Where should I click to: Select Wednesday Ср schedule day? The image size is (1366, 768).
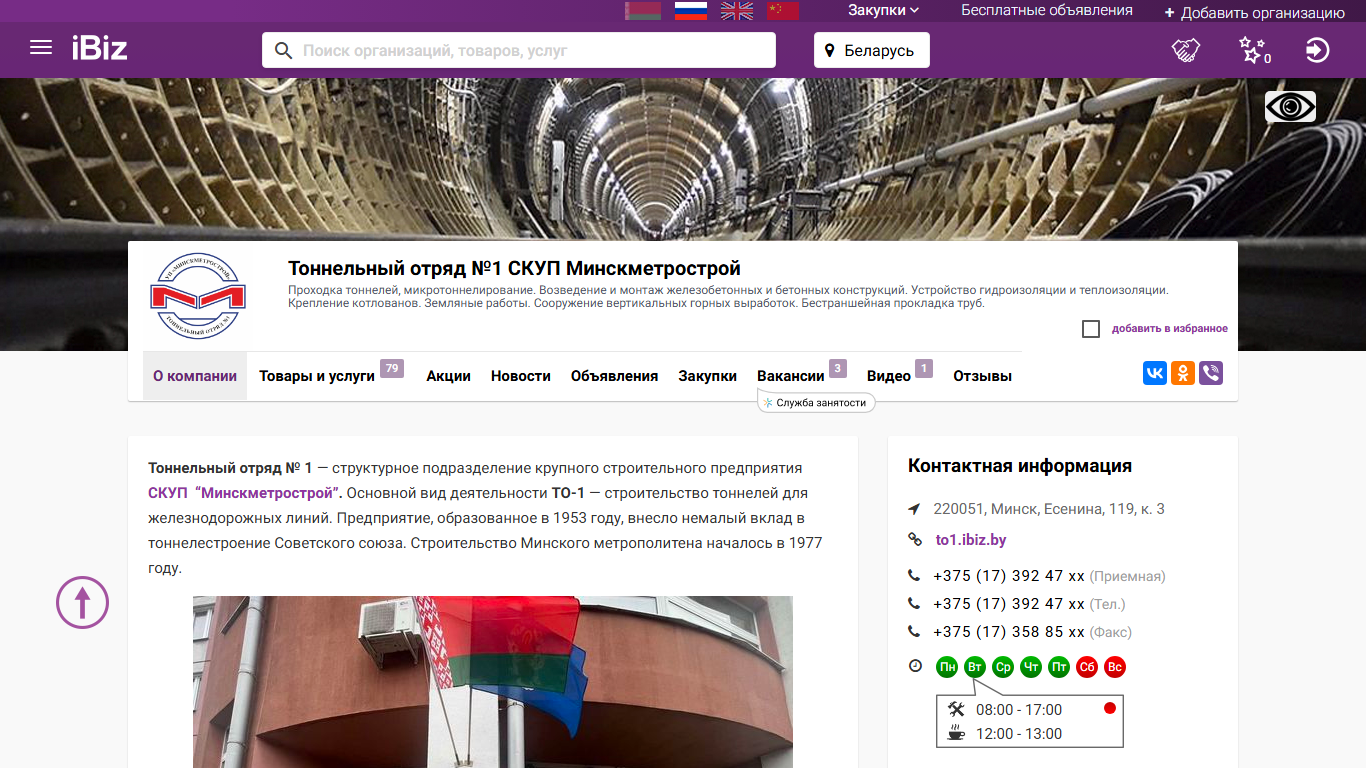coord(1003,667)
